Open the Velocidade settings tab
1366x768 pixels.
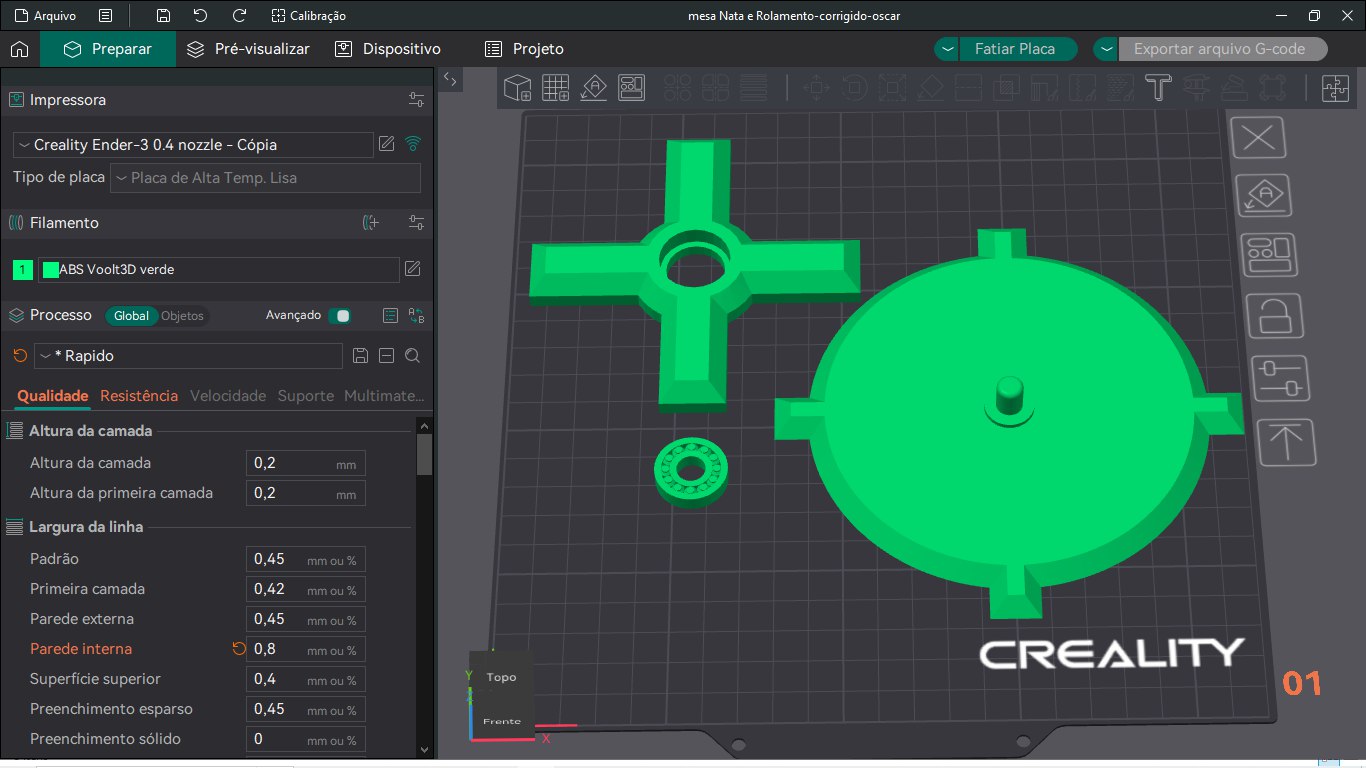(228, 396)
